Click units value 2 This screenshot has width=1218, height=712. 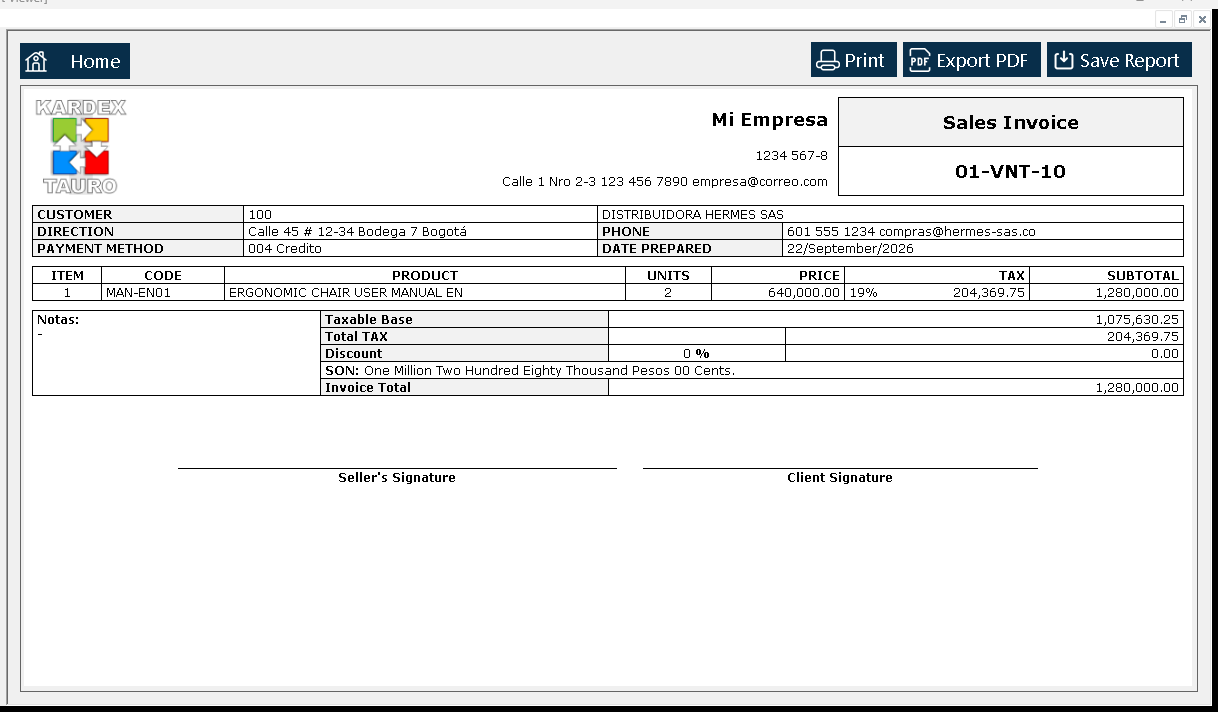pos(668,293)
